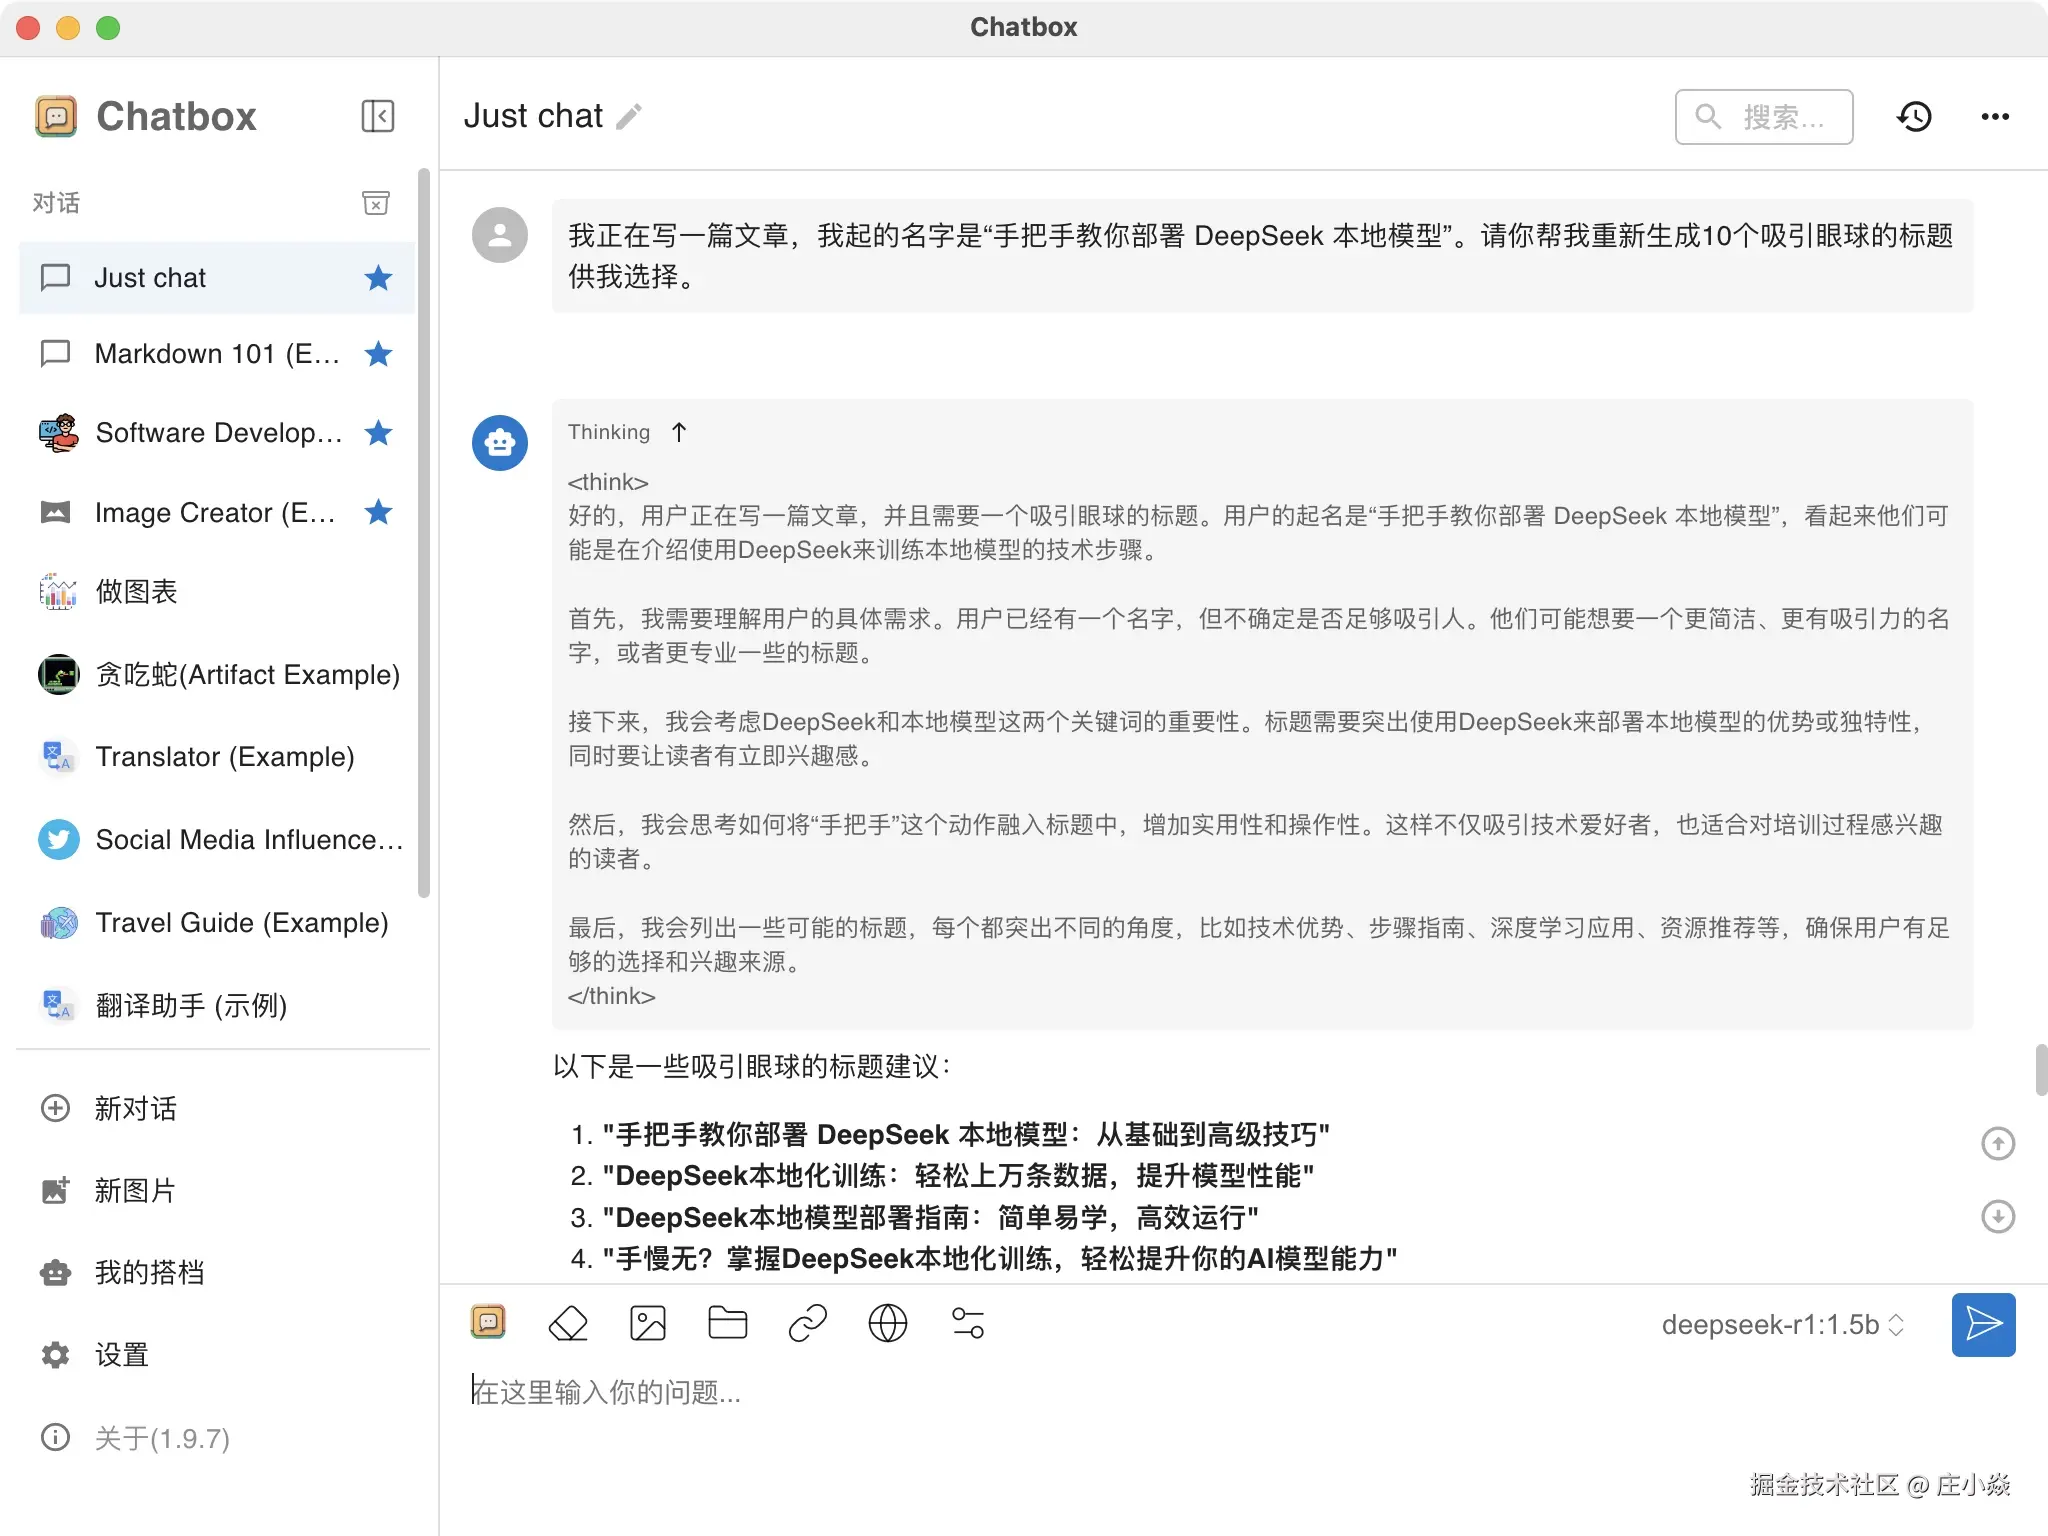The height and width of the screenshot is (1536, 2048).
Task: Open conversation settings sliders icon
Action: coord(967,1324)
